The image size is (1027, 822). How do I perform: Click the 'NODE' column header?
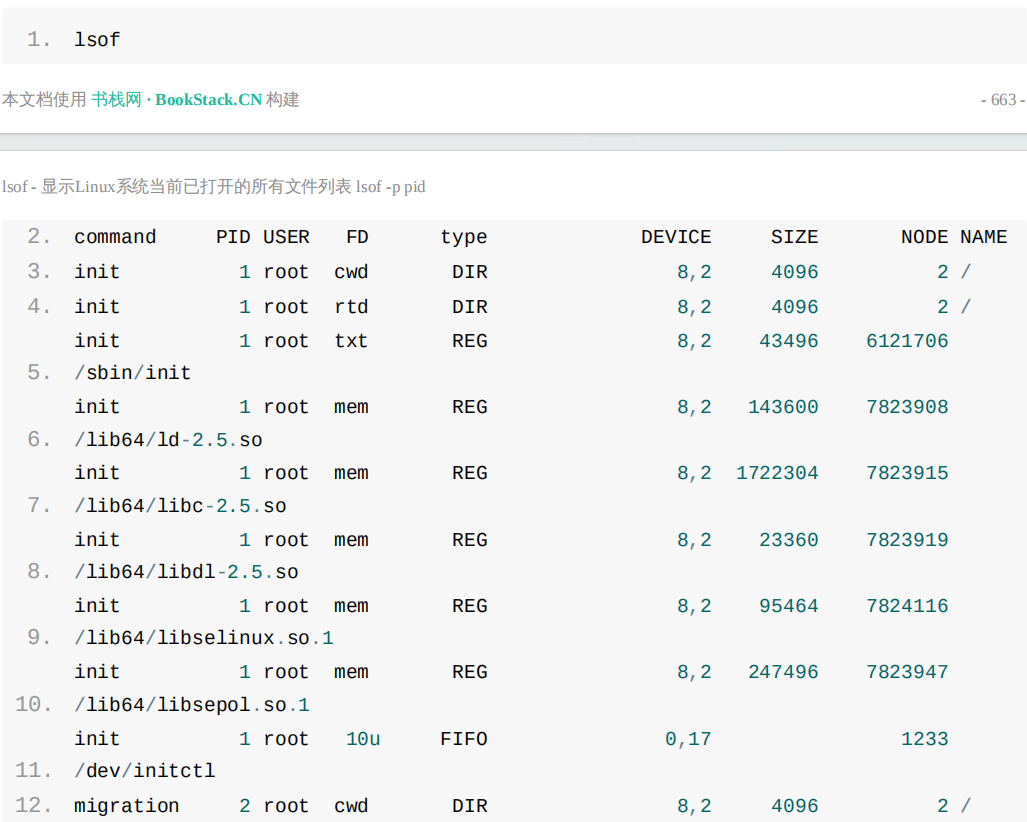(x=924, y=237)
